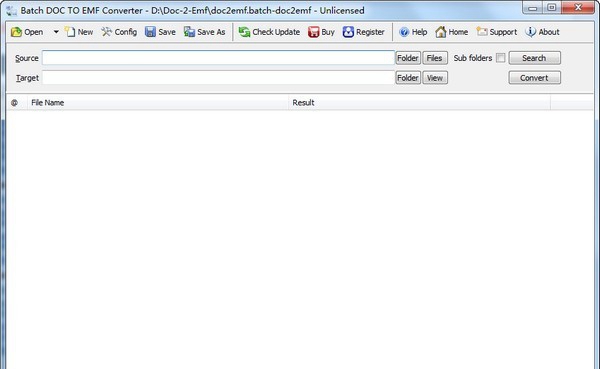
Task: Open Support from the toolbar
Action: 497,32
